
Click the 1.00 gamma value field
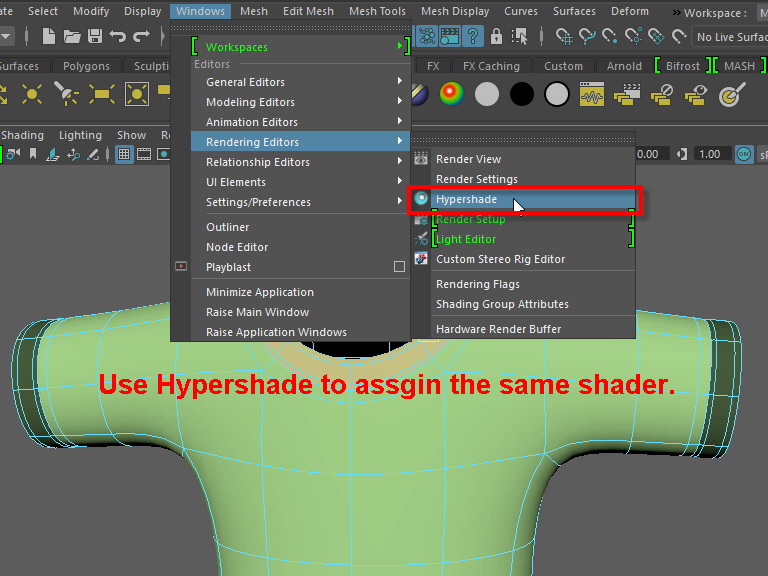710,154
